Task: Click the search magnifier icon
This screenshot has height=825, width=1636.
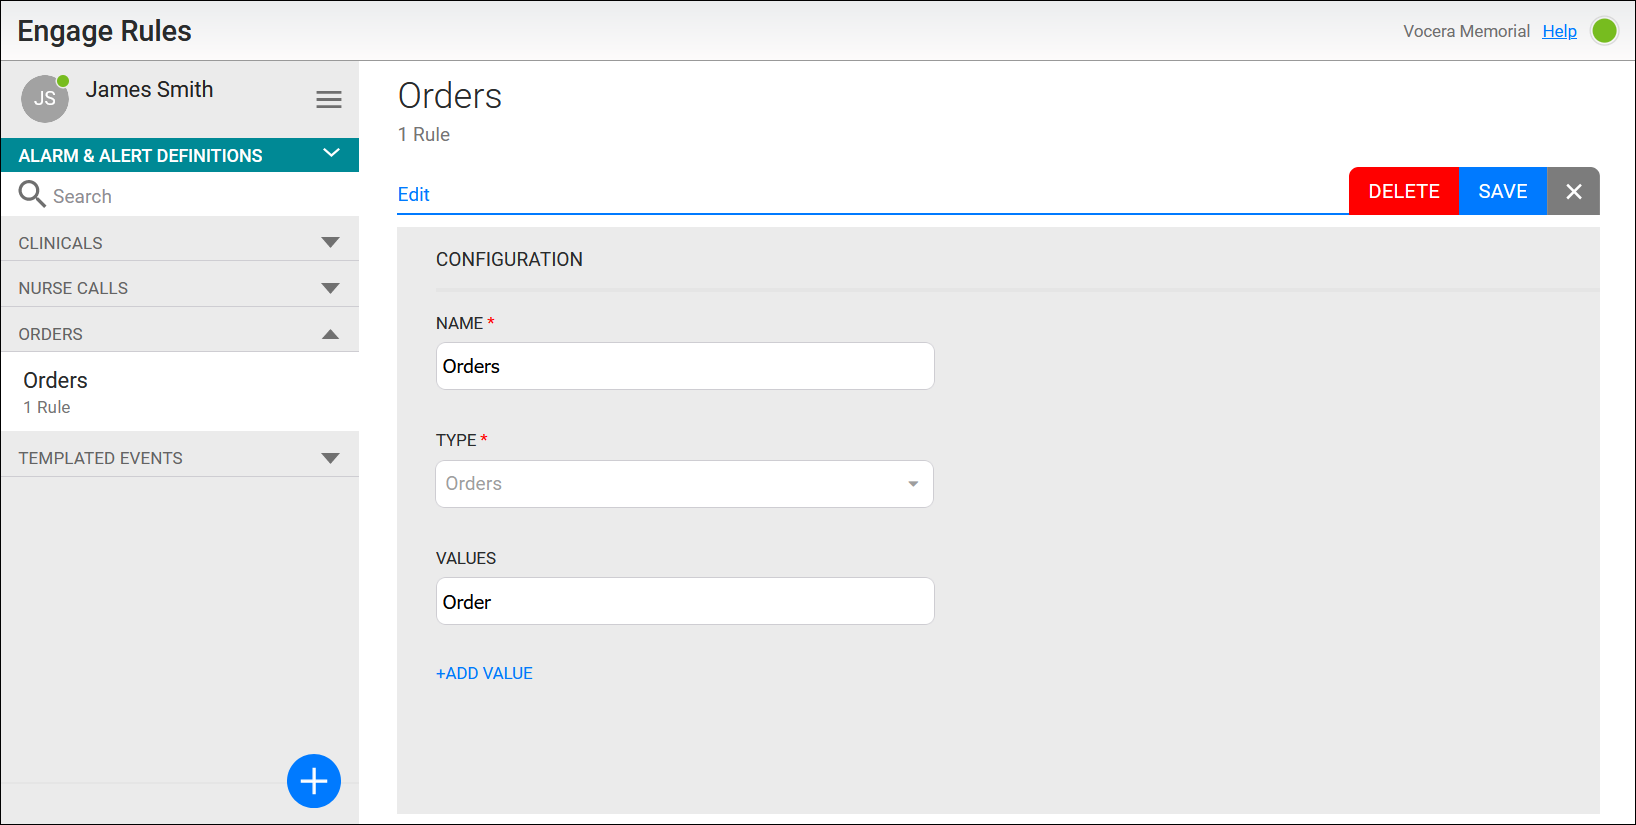Action: pos(32,194)
